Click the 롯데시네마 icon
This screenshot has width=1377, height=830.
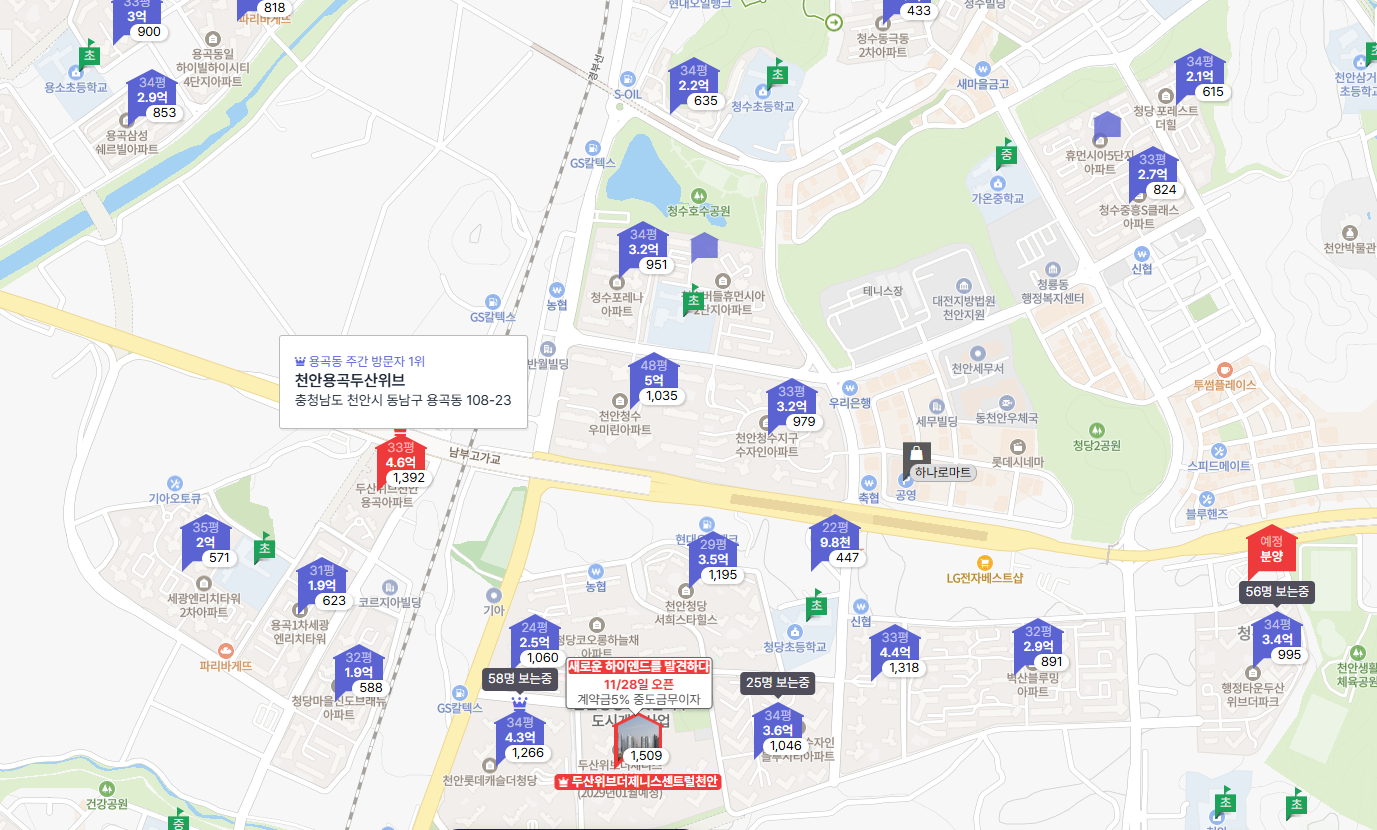(1018, 446)
